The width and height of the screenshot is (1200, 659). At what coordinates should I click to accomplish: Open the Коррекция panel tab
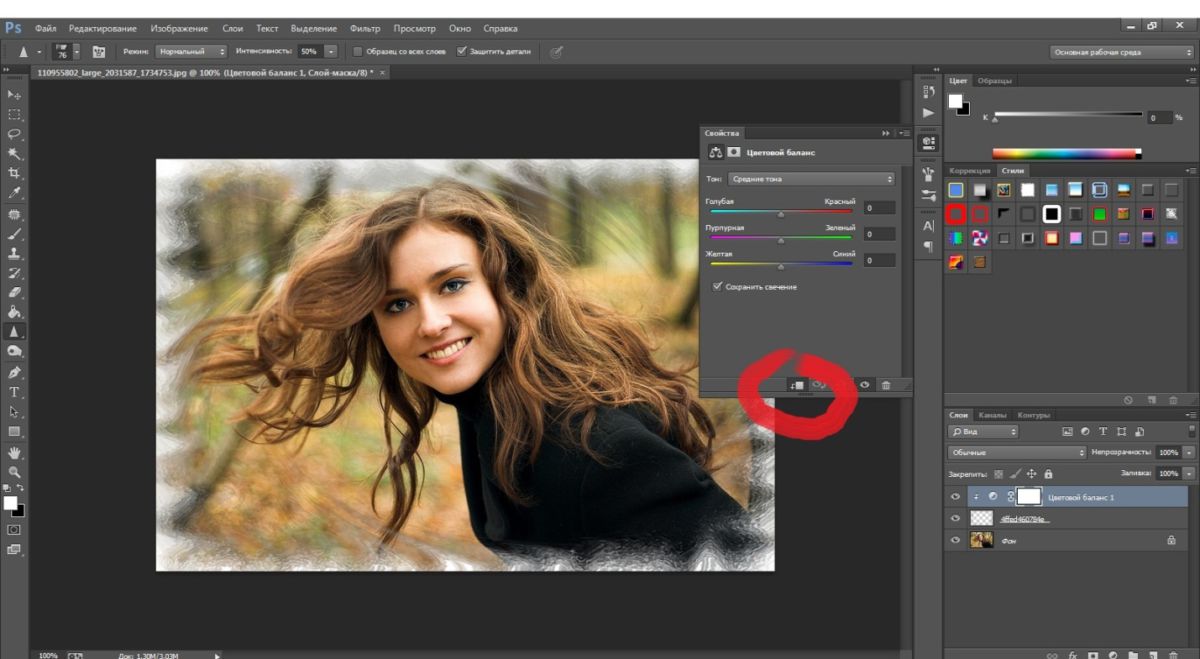coord(969,171)
